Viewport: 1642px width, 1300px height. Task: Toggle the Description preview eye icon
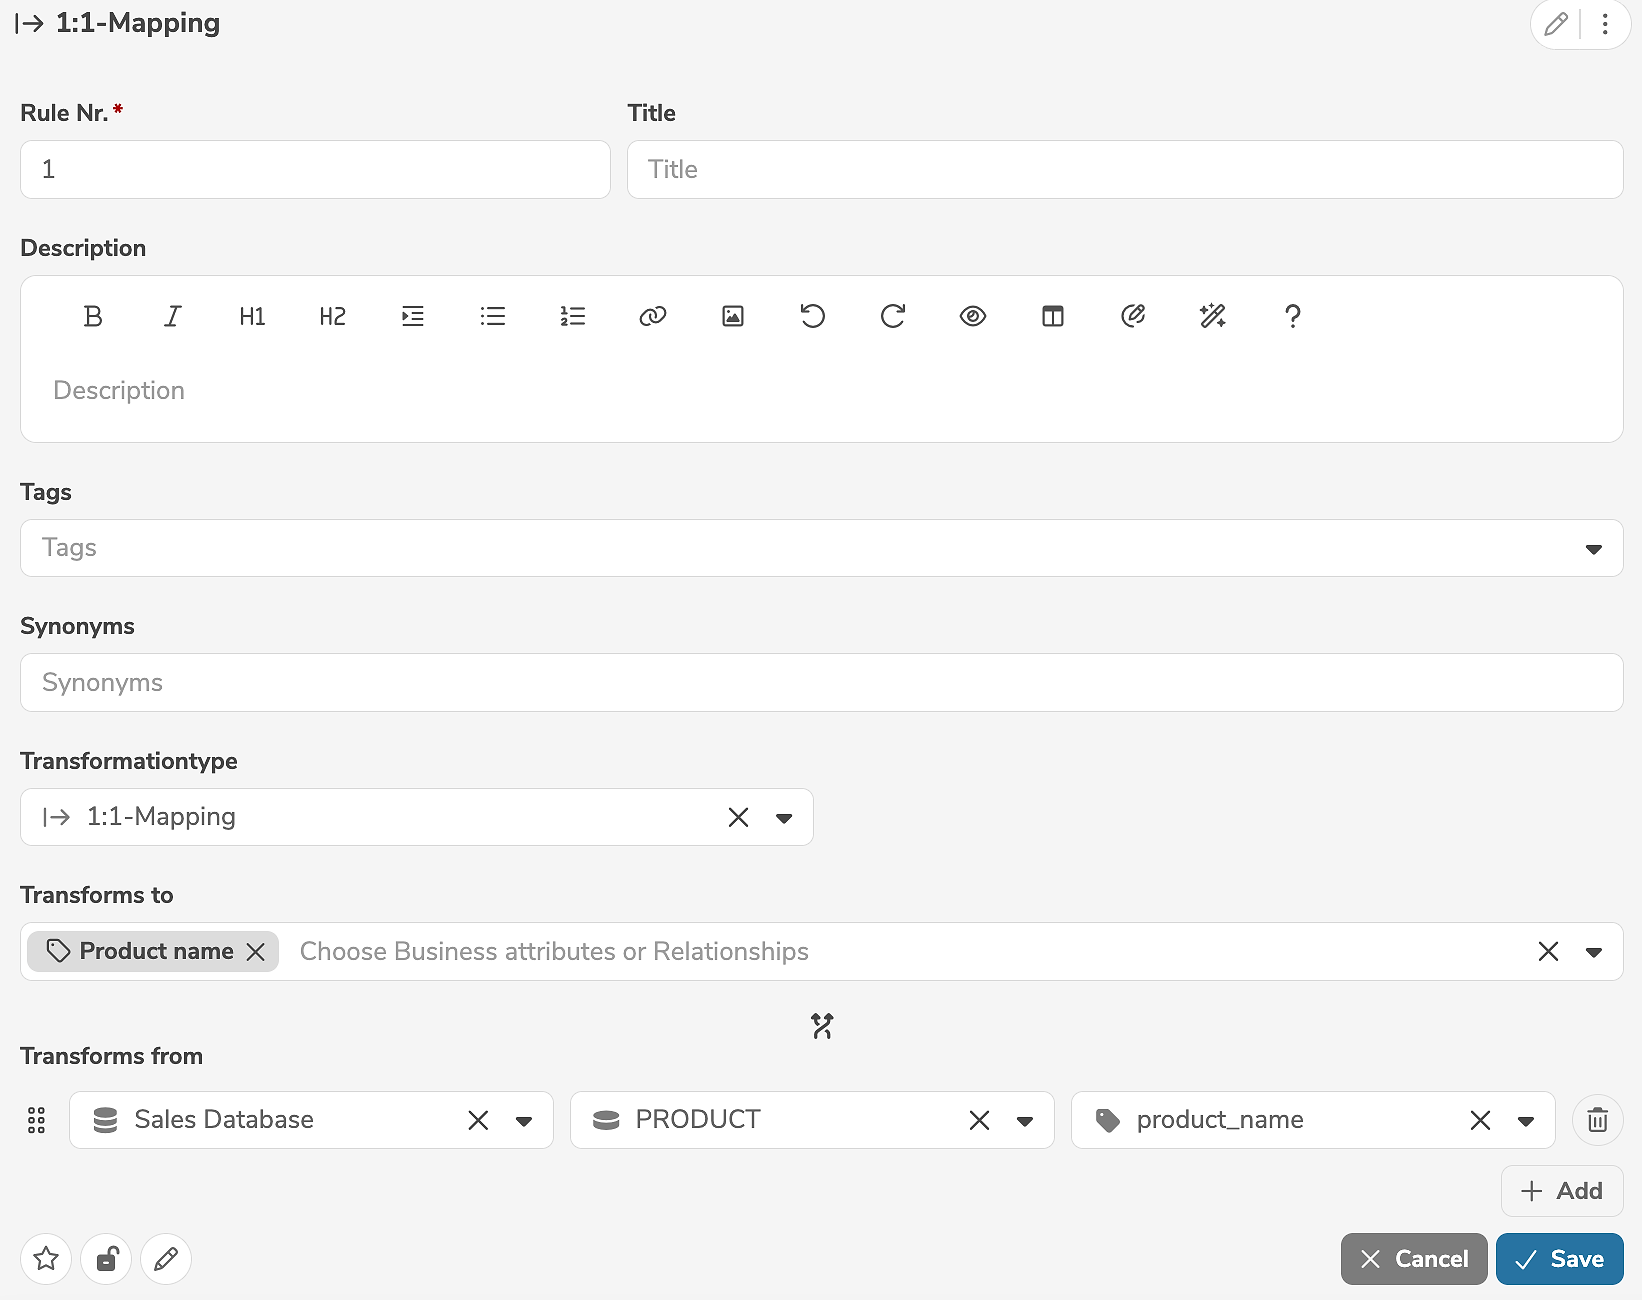point(972,317)
